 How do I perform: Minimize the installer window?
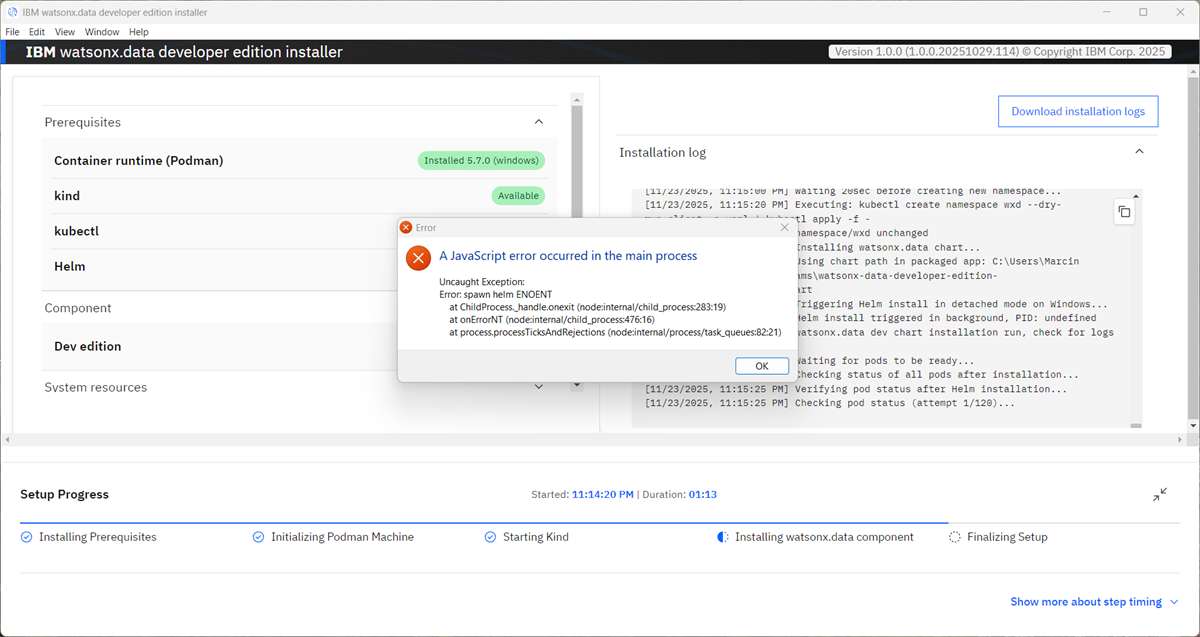[1107, 12]
